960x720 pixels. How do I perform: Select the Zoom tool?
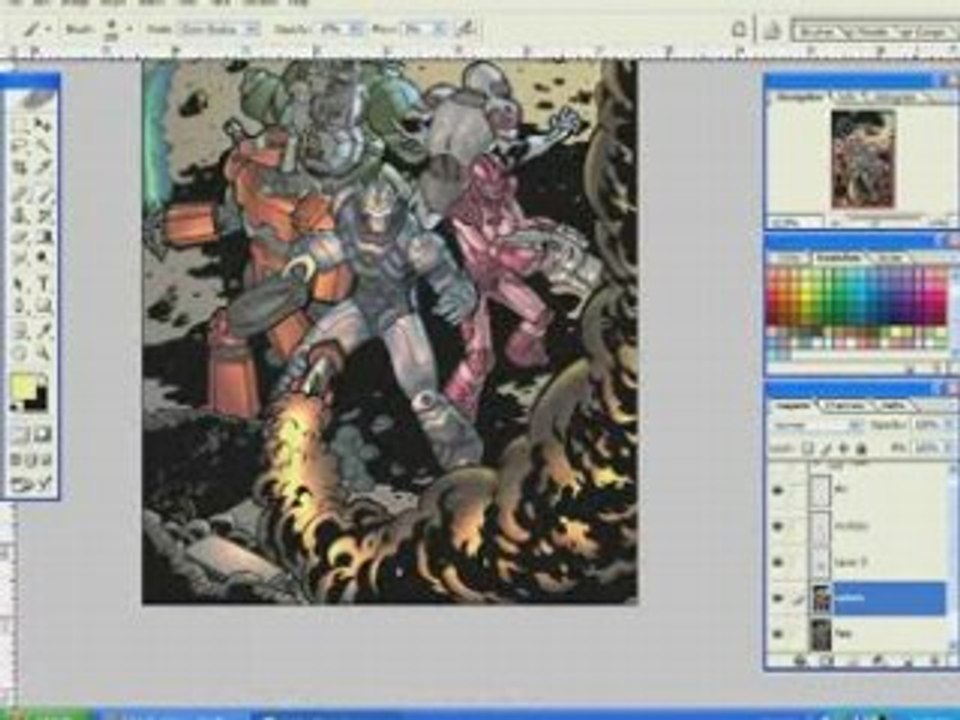(x=43, y=353)
